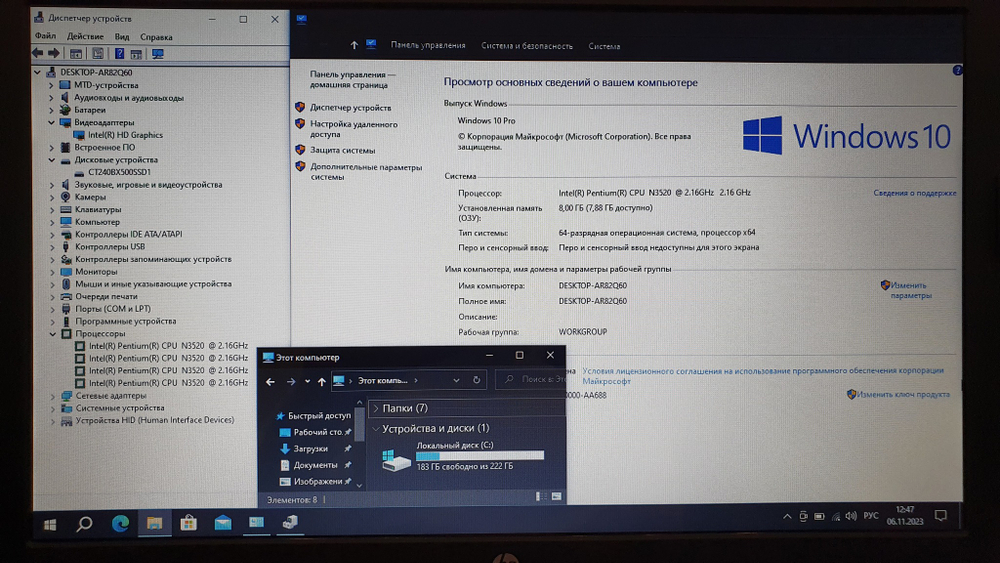1000x563 pixels.
Task: Open notification center icon
Action: click(941, 515)
